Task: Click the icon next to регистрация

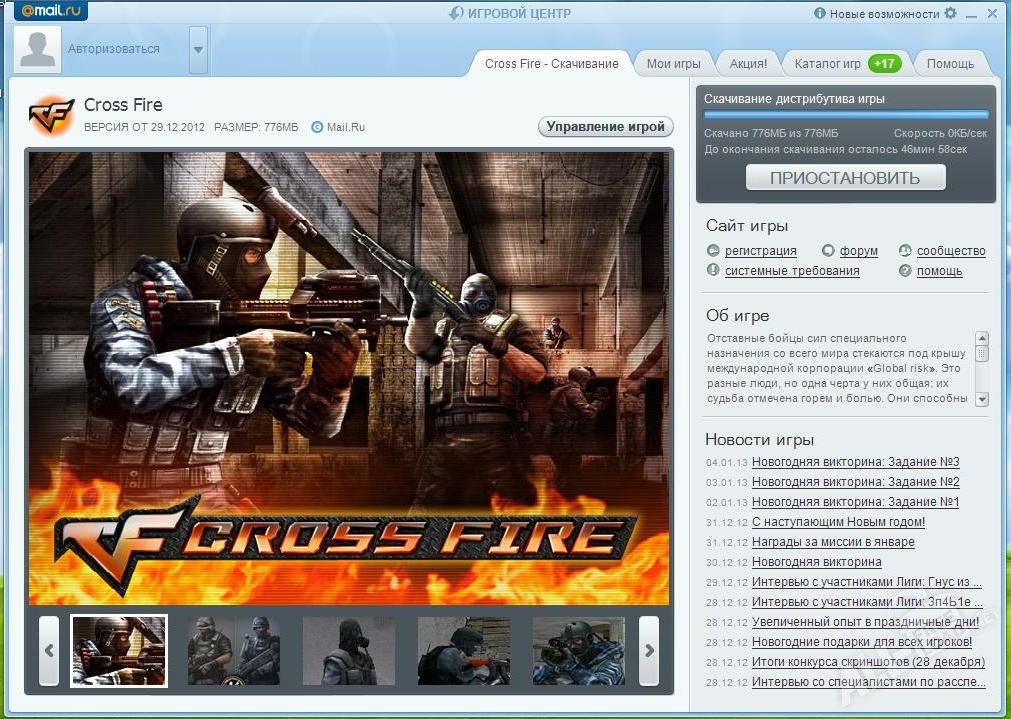Action: [x=713, y=251]
